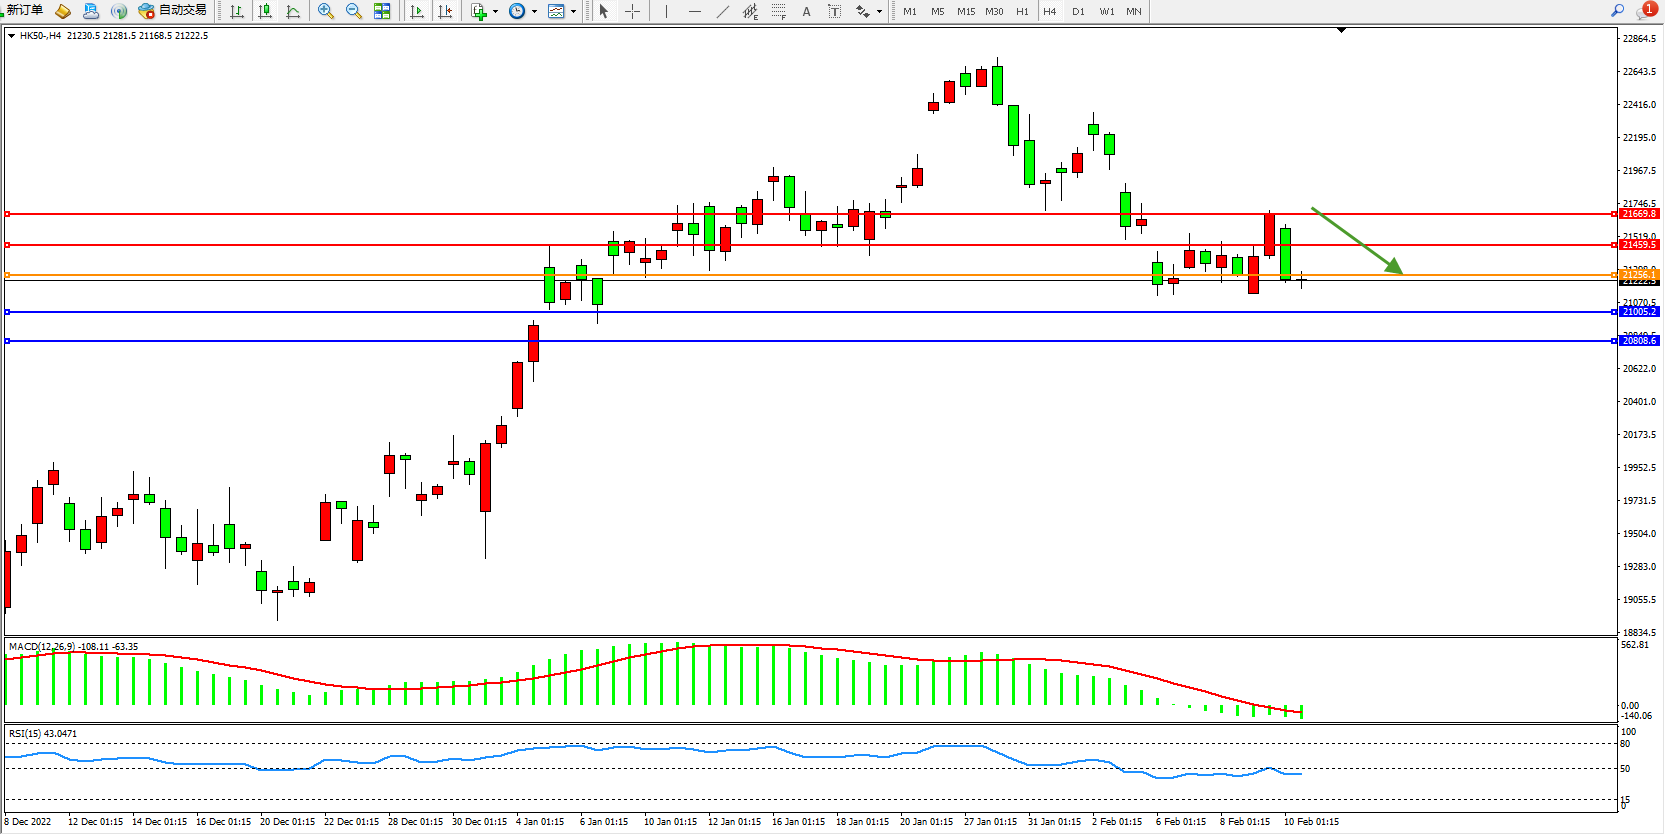1665x835 pixels.
Task: Open the search magnifier in top right
Action: (1617, 11)
